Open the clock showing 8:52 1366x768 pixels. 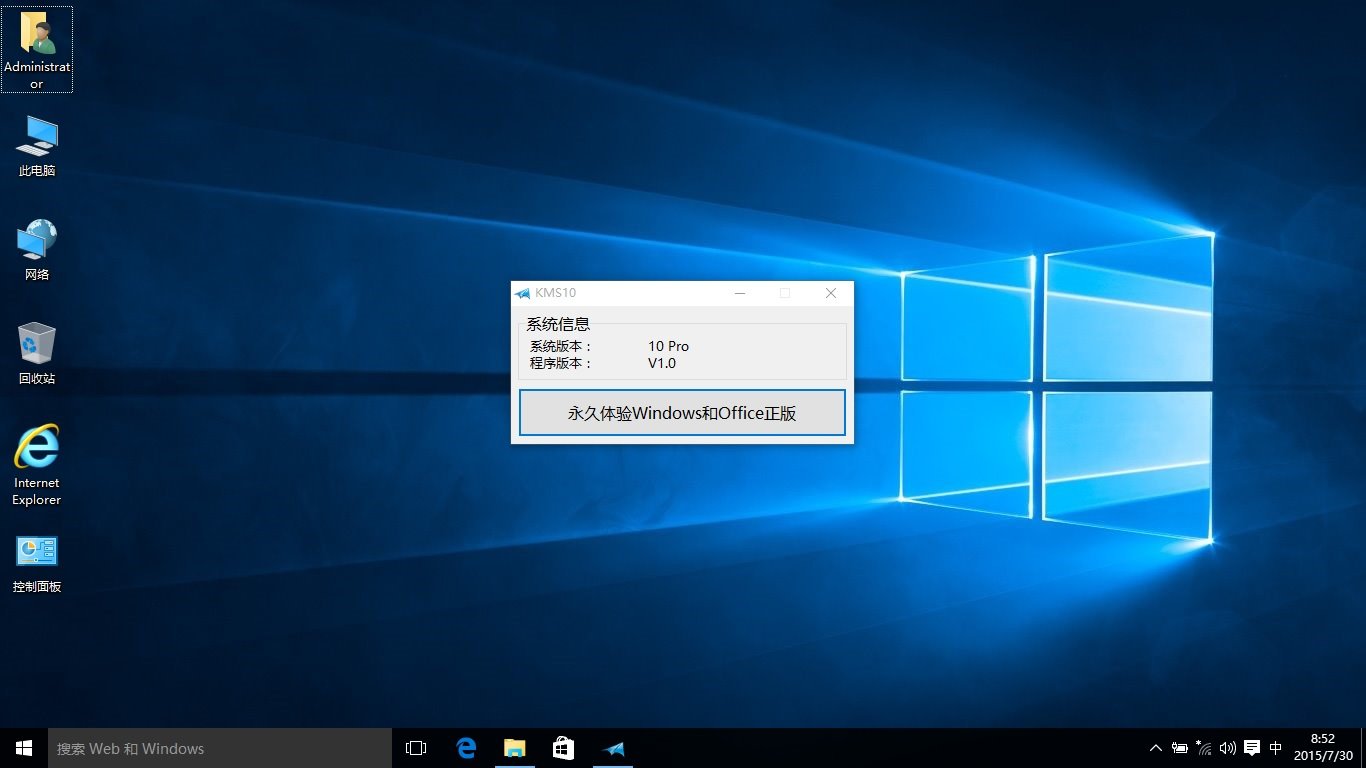pos(1322,748)
